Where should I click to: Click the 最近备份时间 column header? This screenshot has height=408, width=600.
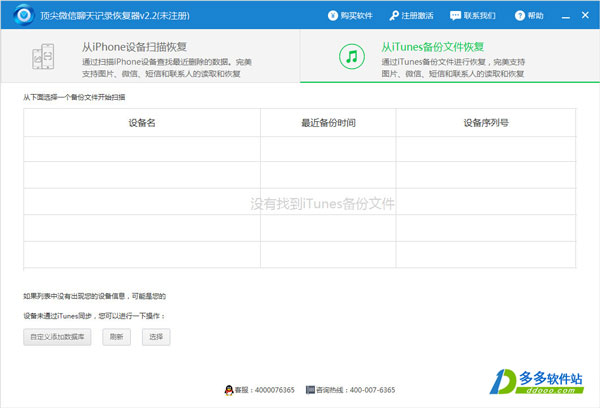[328, 123]
